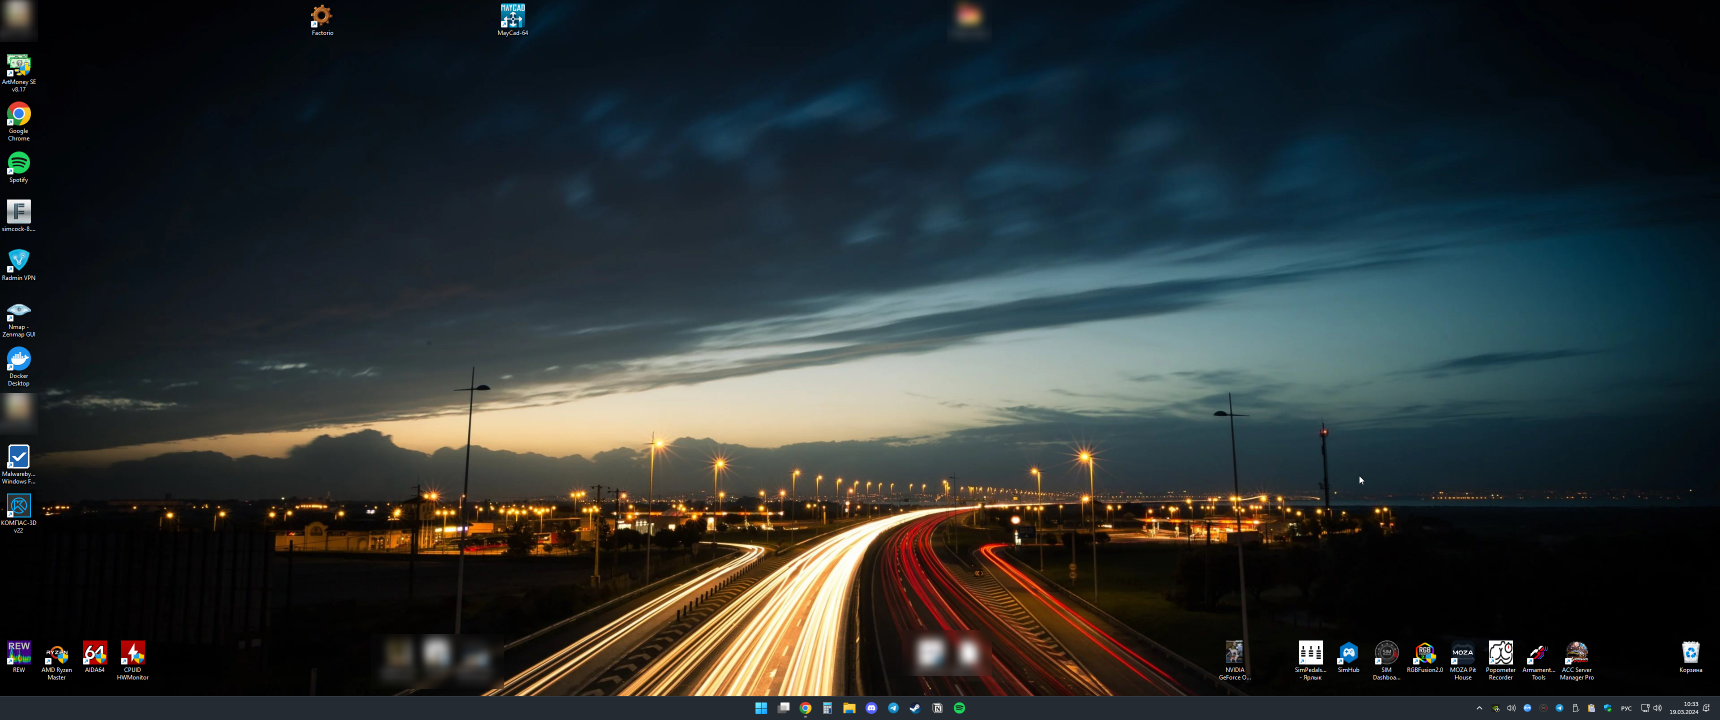The height and width of the screenshot is (720, 1720).
Task: Select the NVIDIA GeForce desktop icon
Action: (x=1234, y=661)
